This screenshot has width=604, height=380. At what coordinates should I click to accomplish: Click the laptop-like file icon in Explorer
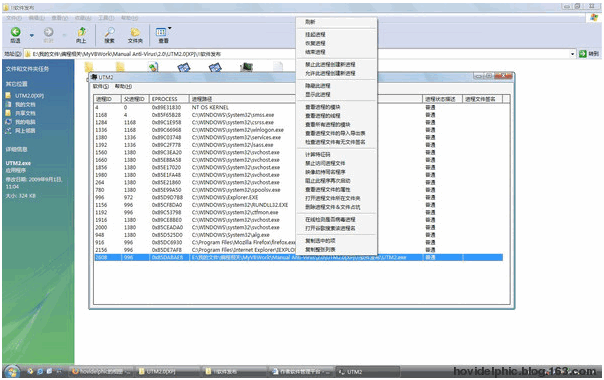(246, 67)
